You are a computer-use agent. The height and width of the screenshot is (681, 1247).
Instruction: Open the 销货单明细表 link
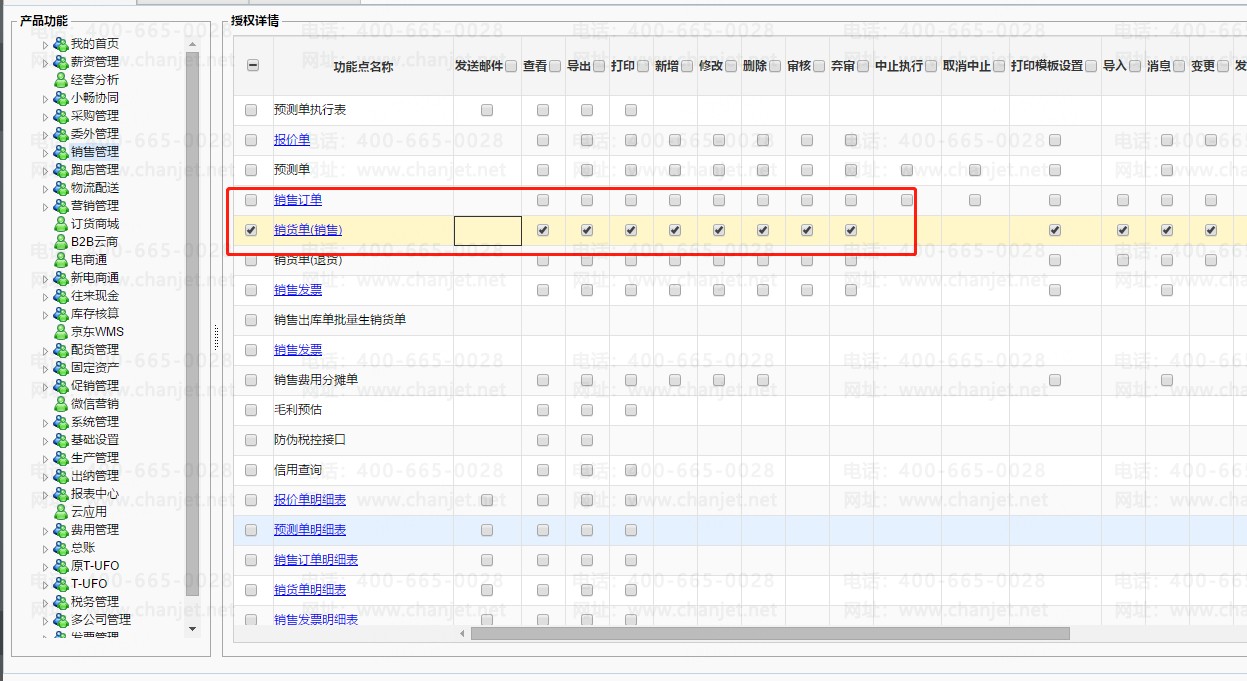tap(310, 590)
